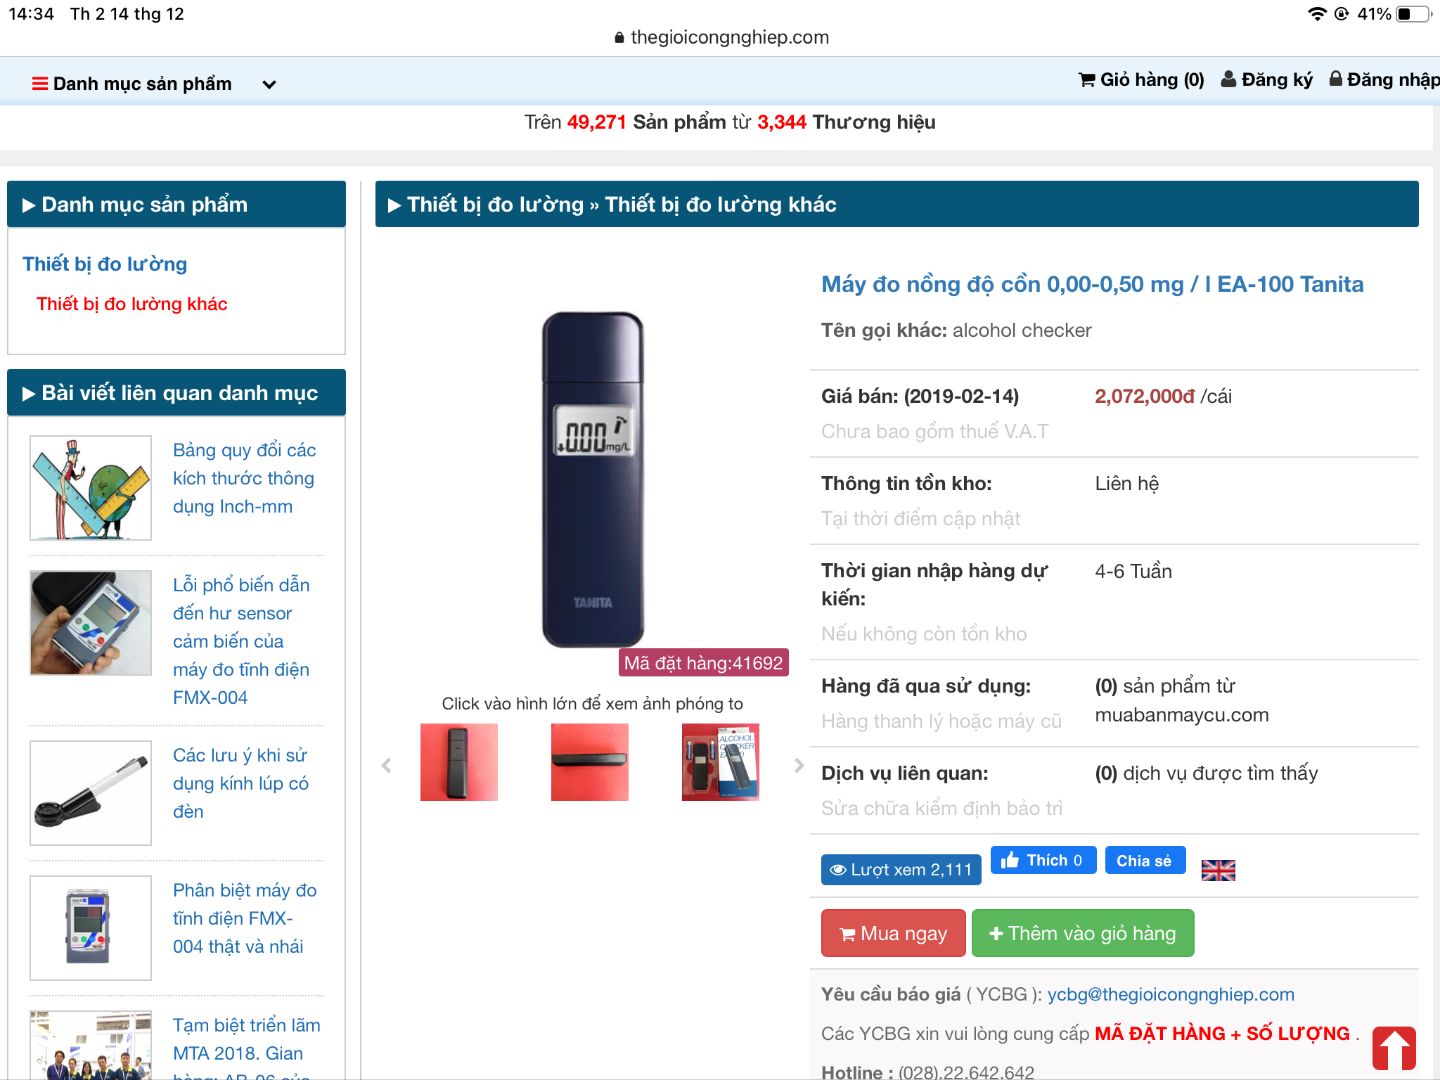Select Thiết bị đo lường category
The width and height of the screenshot is (1440, 1080).
coord(105,264)
